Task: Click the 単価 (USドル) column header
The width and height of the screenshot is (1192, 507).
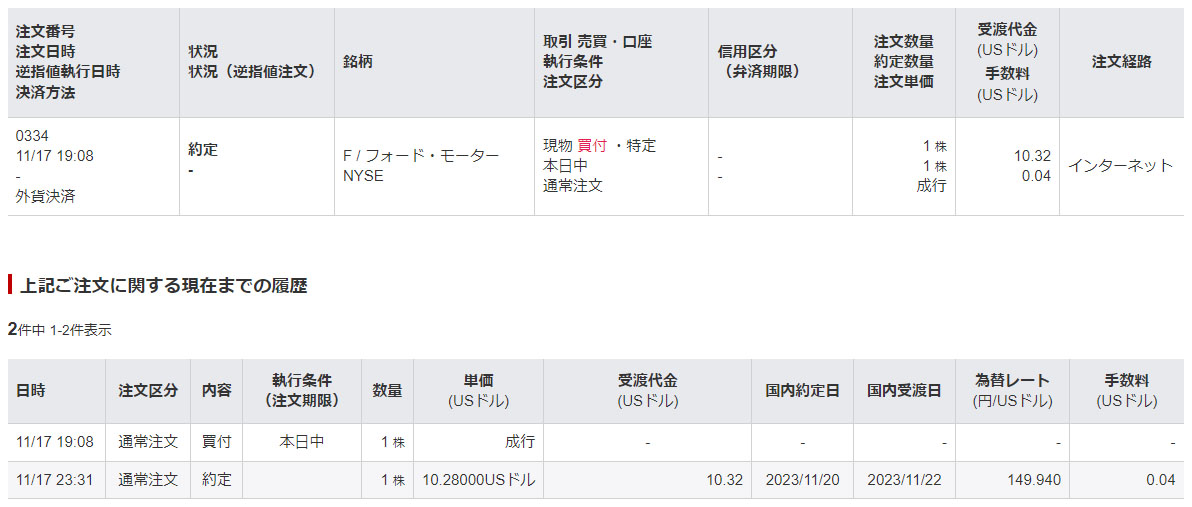Action: [x=478, y=391]
